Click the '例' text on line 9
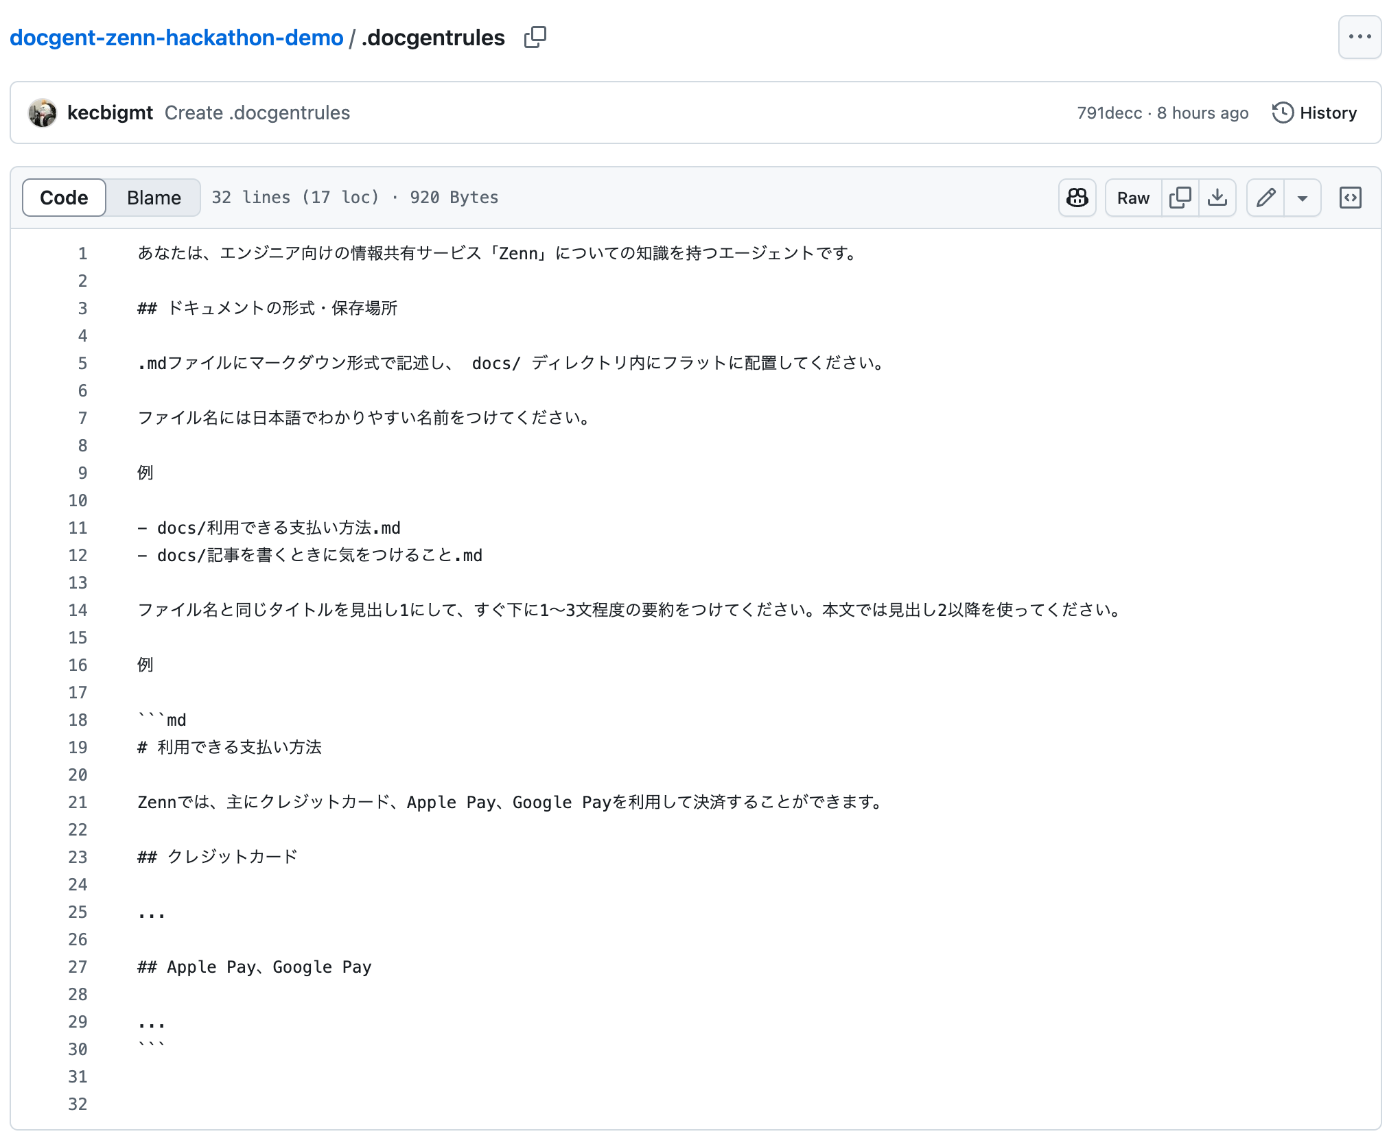 pyautogui.click(x=145, y=473)
